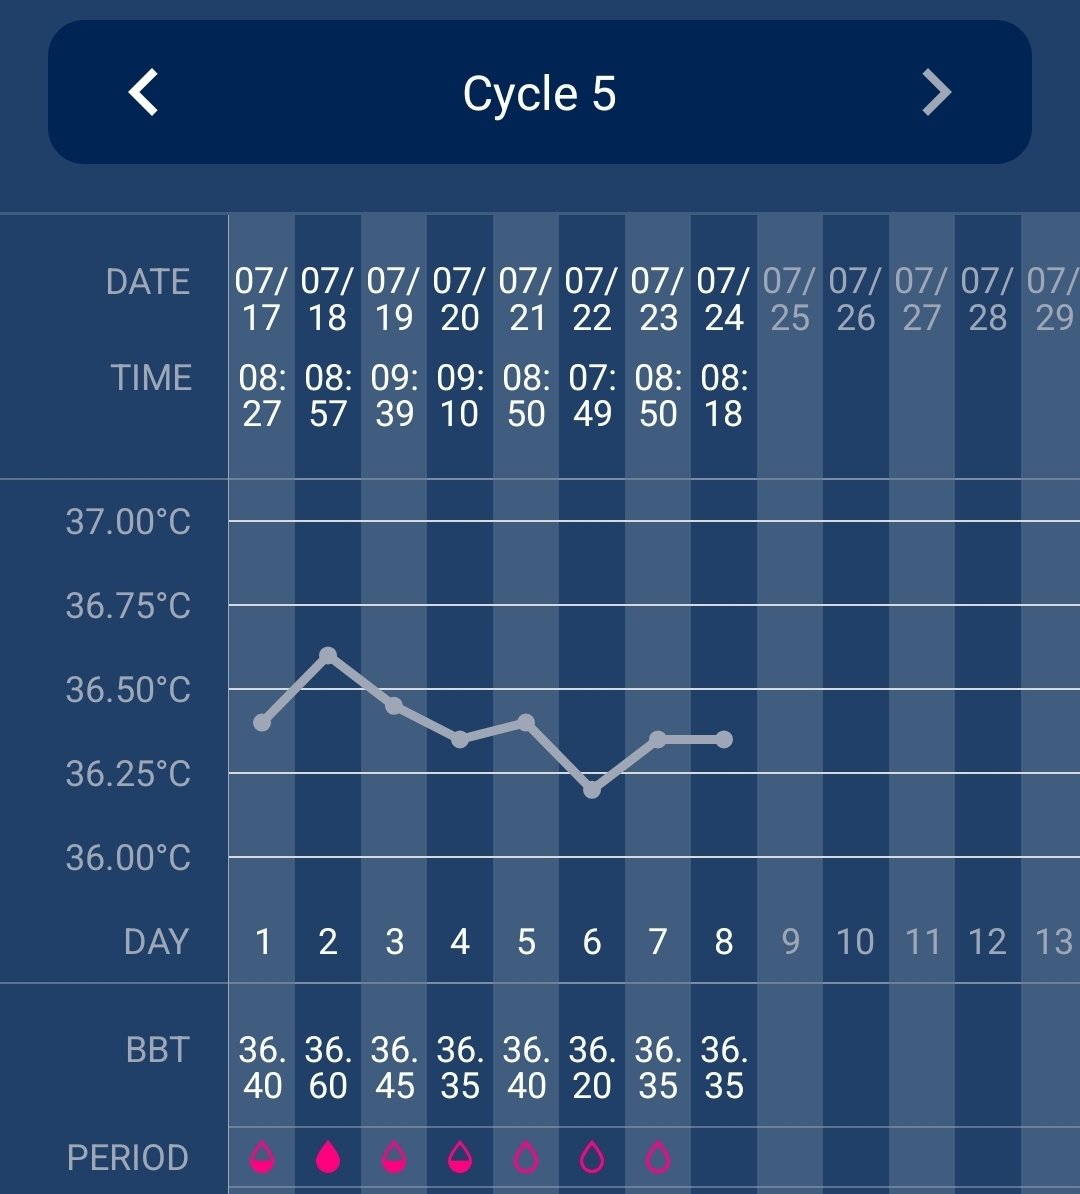Select the 07/24 date column header

coord(724,299)
